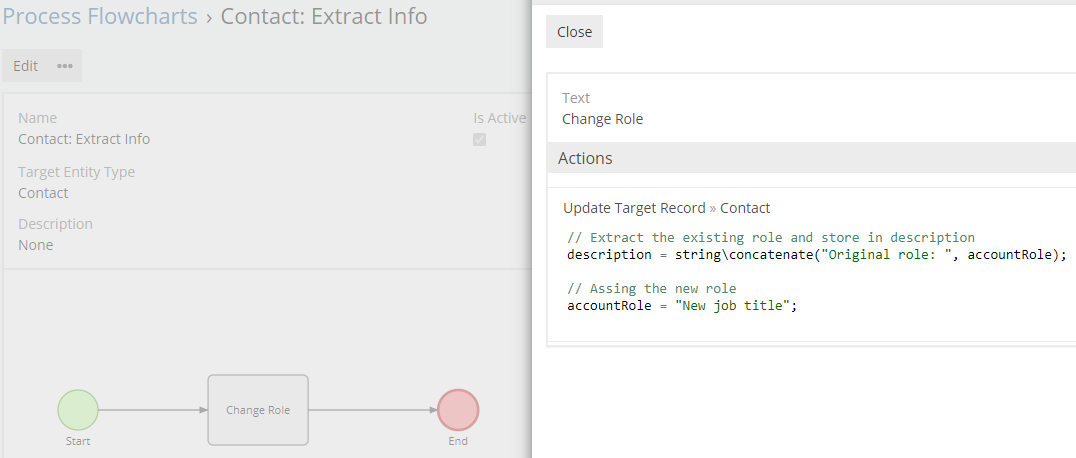Click the 'Contact: Extract Info' page title
Viewport: 1076px width, 458px height.
(x=324, y=16)
